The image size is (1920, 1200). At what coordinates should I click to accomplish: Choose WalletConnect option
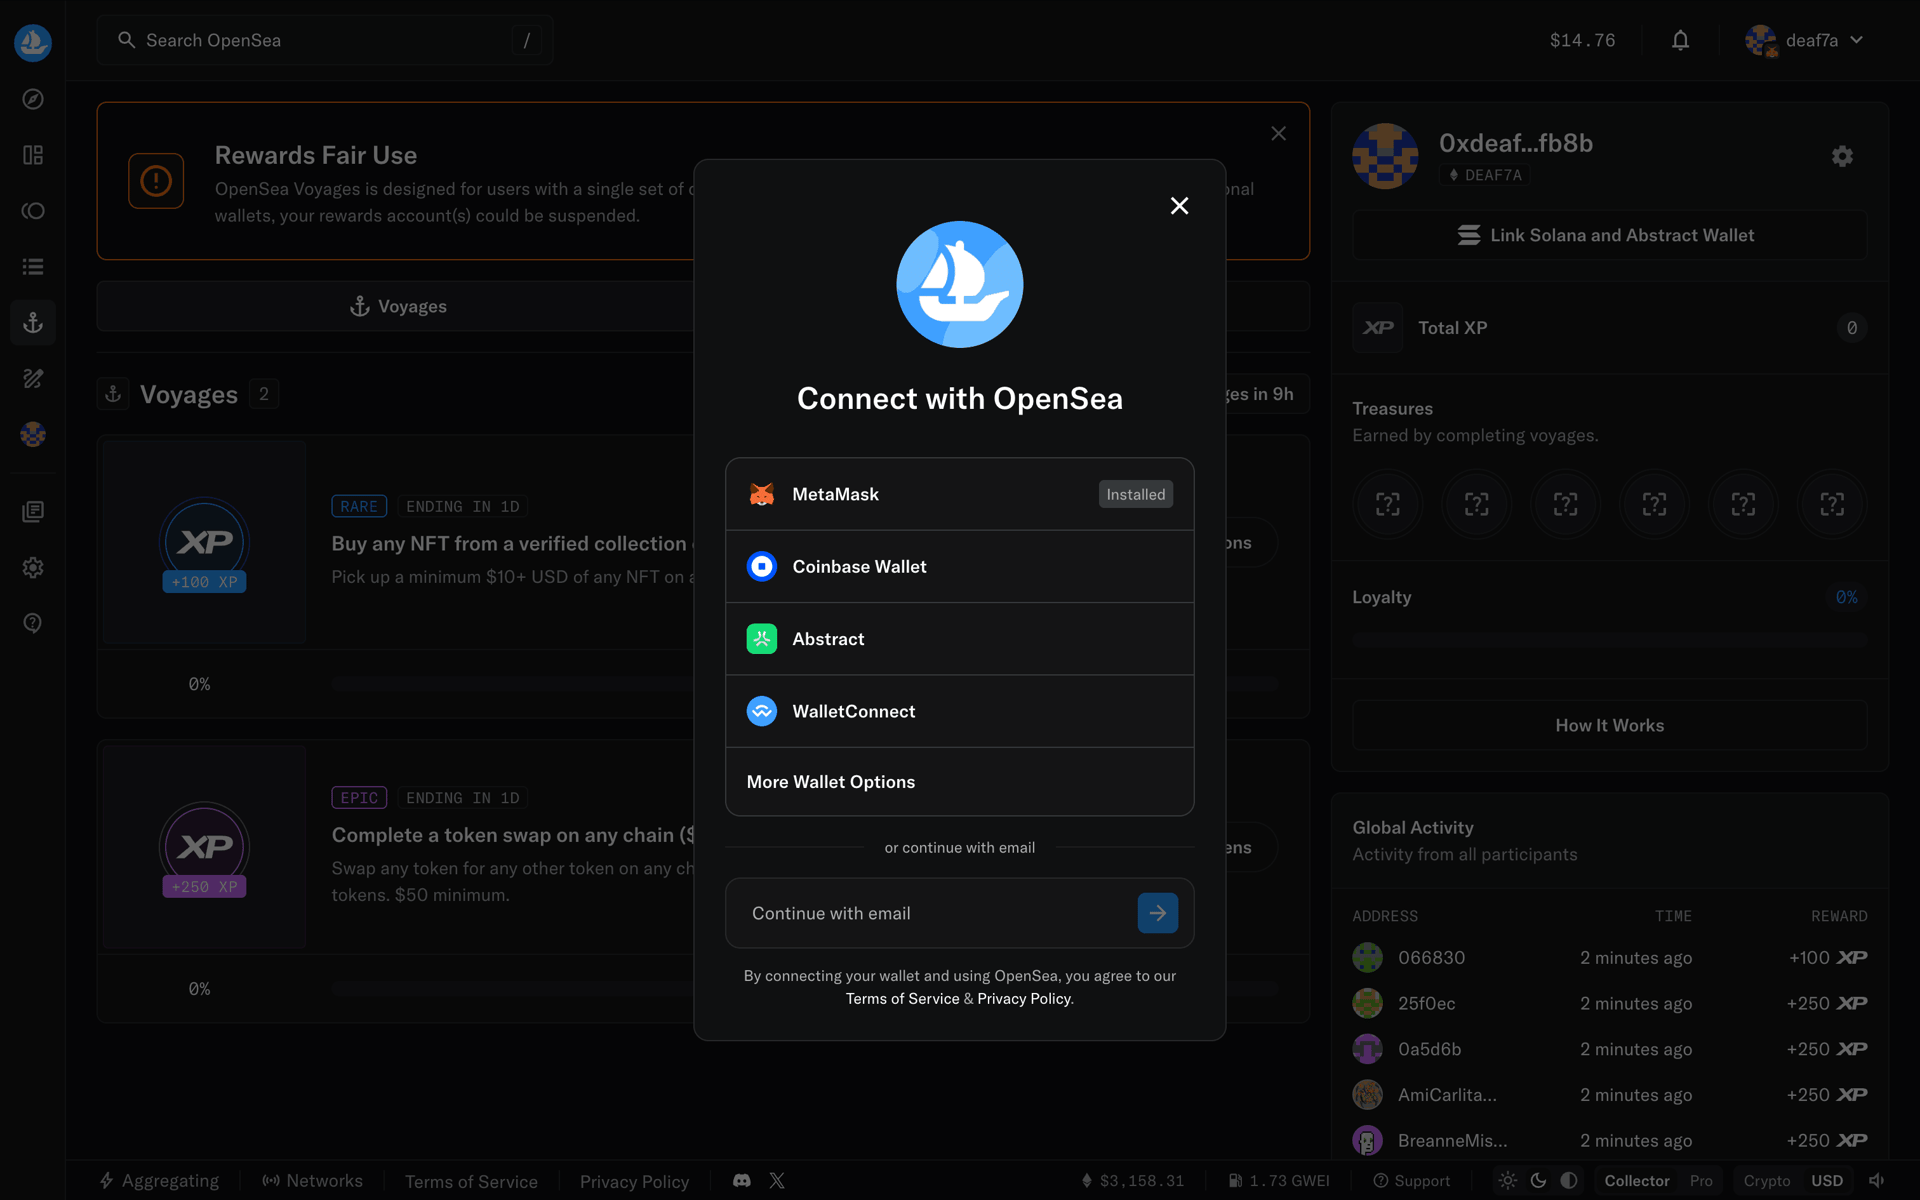pos(960,711)
